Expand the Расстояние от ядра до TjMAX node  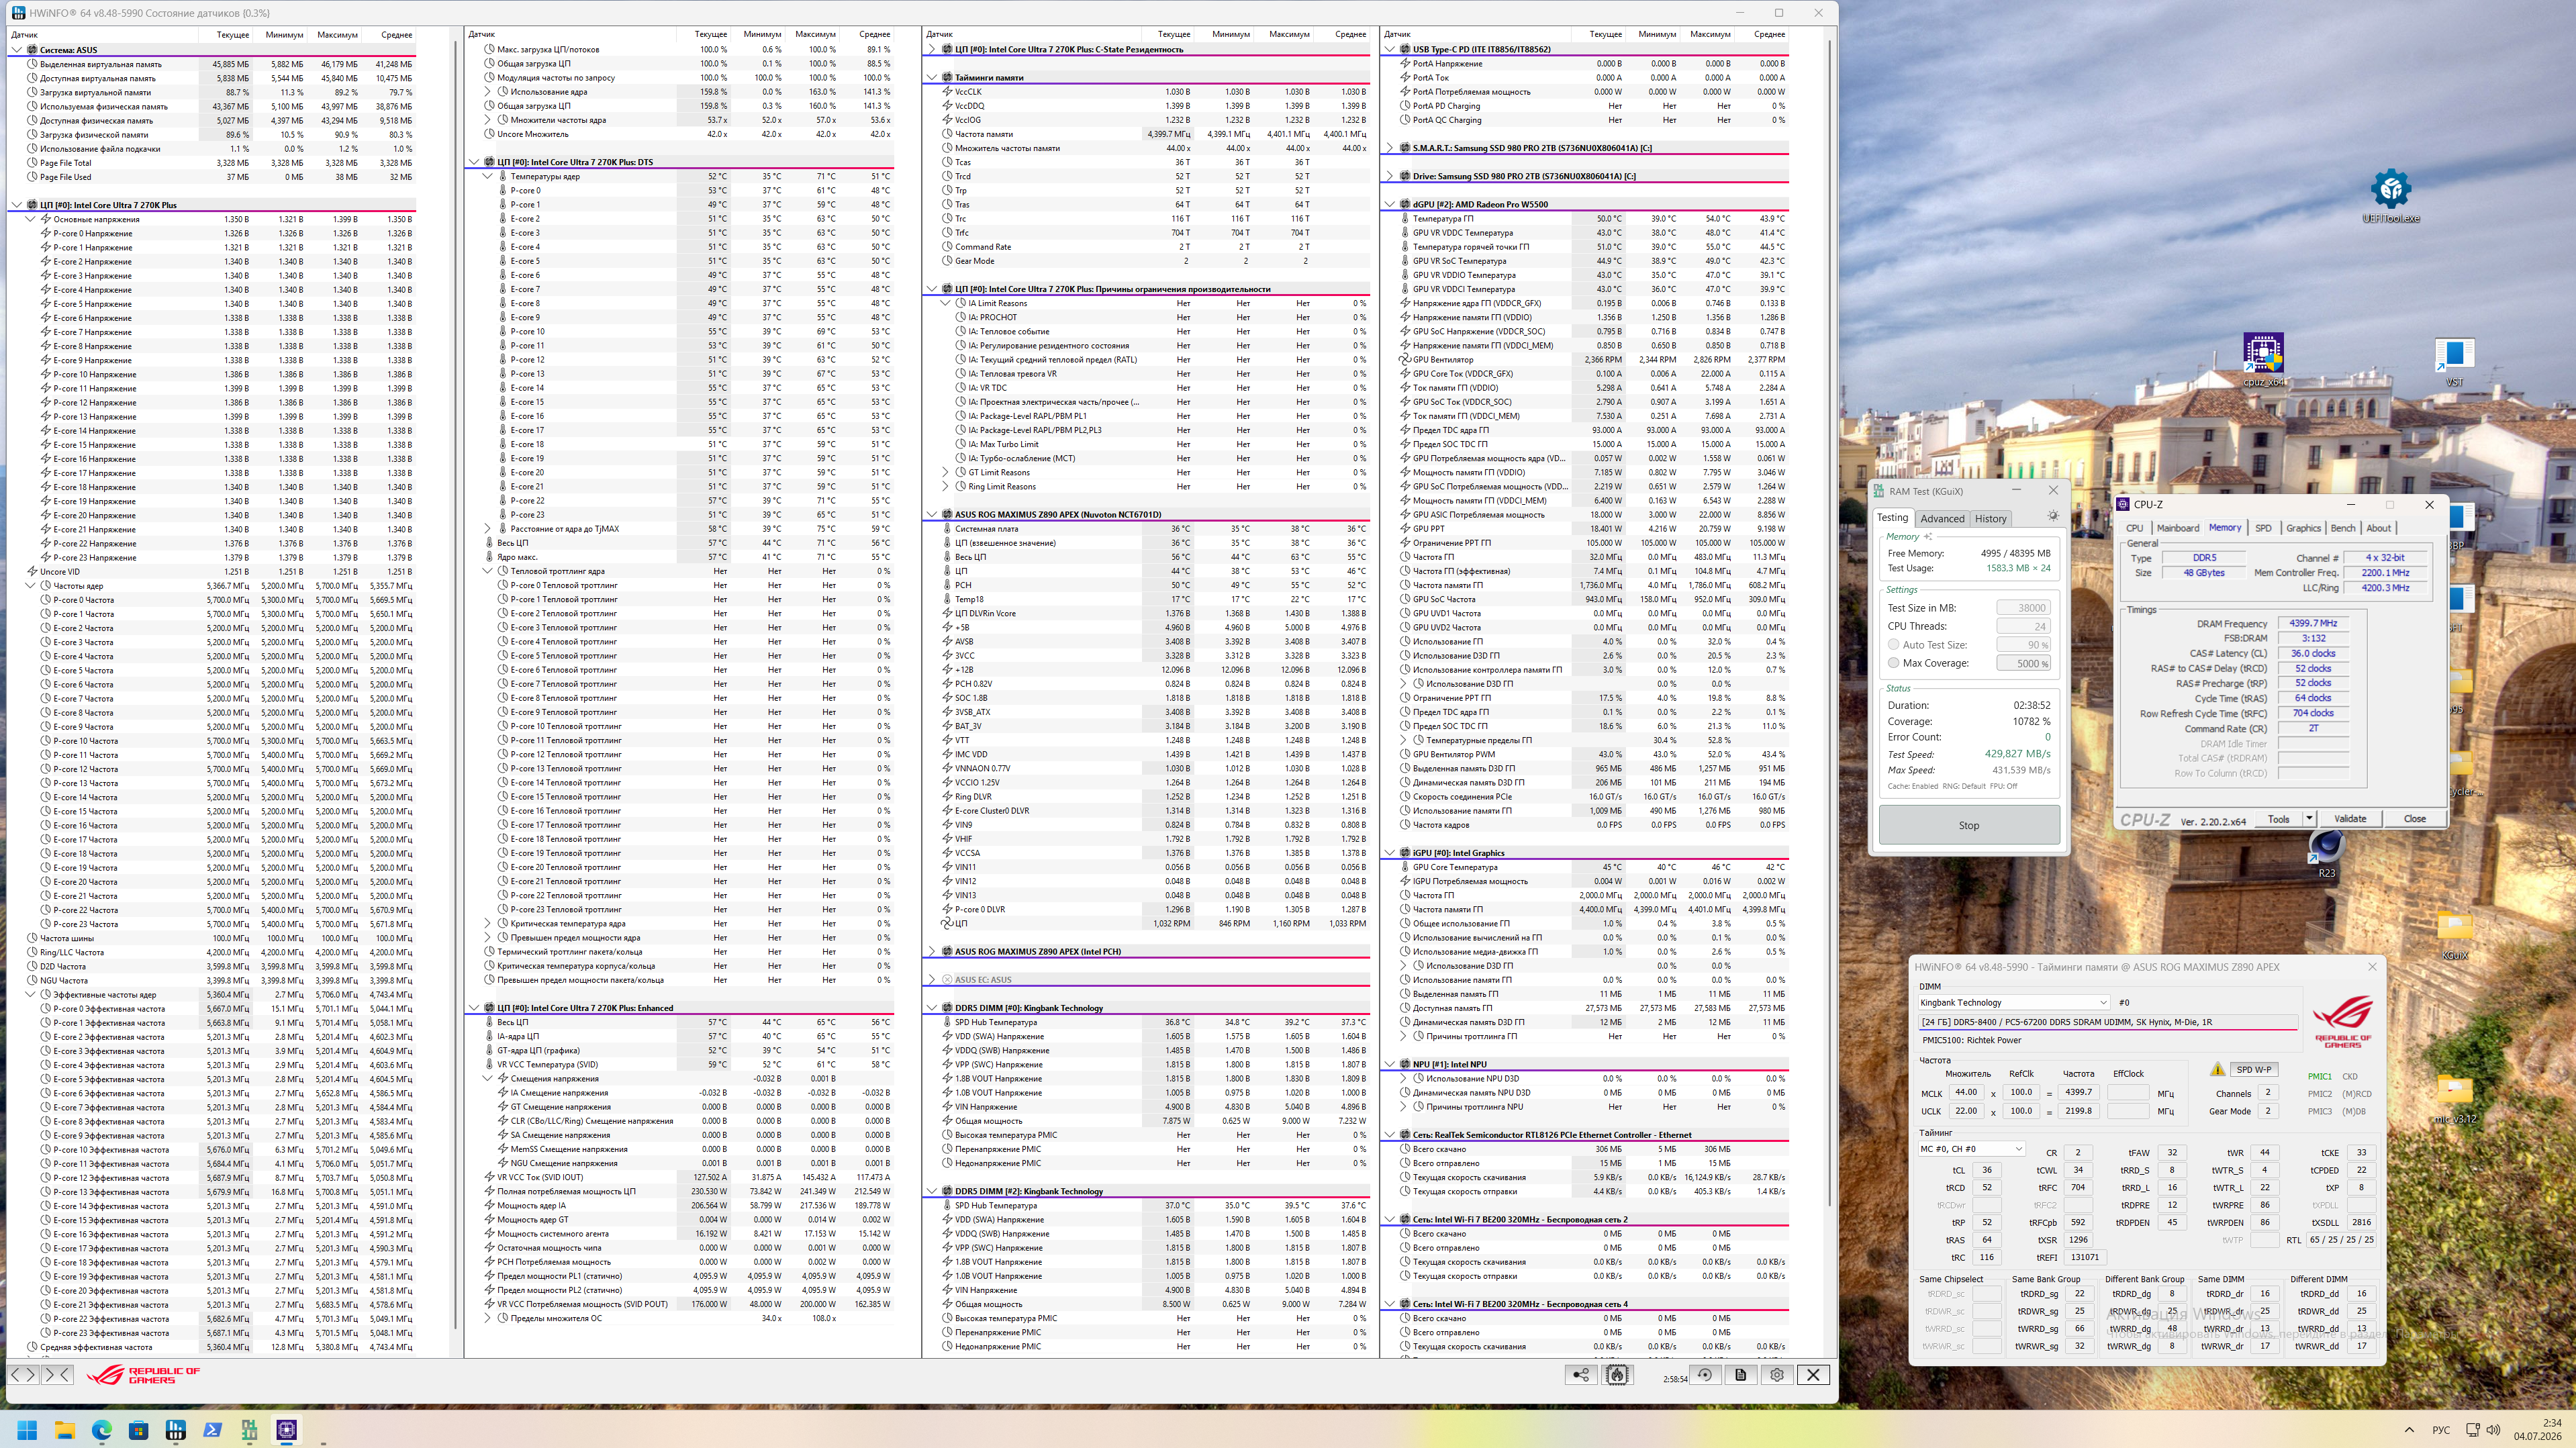[x=488, y=529]
